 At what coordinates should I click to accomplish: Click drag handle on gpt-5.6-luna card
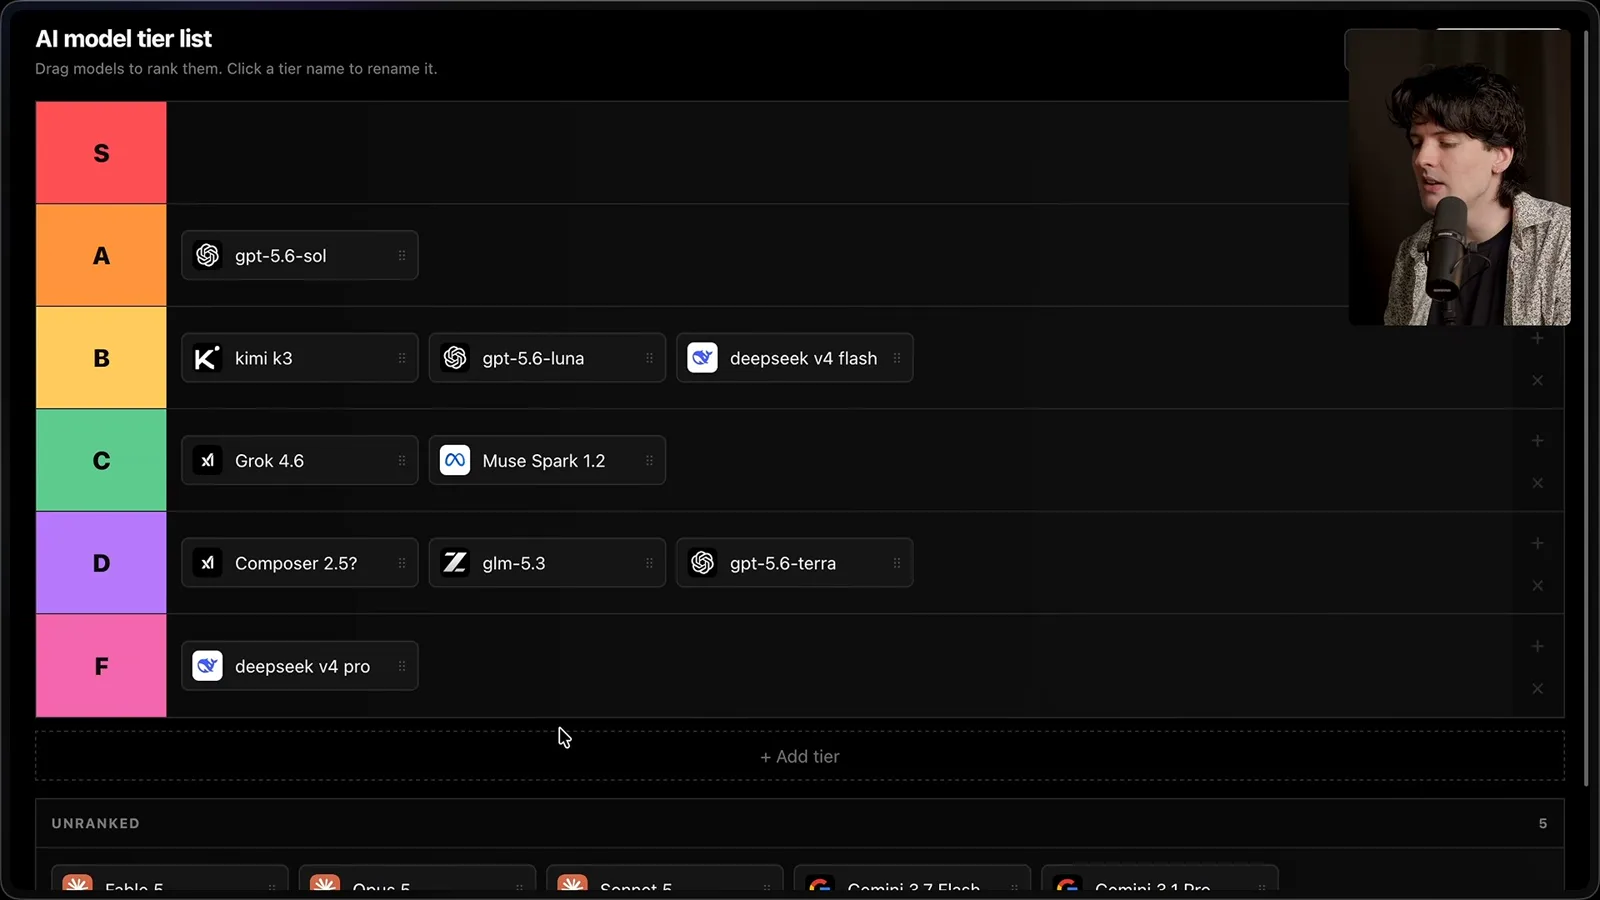pos(649,358)
